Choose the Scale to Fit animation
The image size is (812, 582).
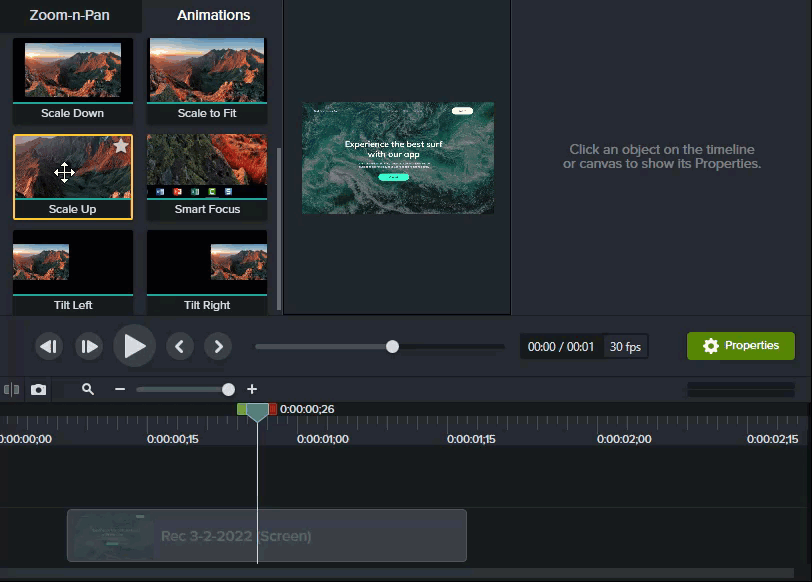pos(207,81)
